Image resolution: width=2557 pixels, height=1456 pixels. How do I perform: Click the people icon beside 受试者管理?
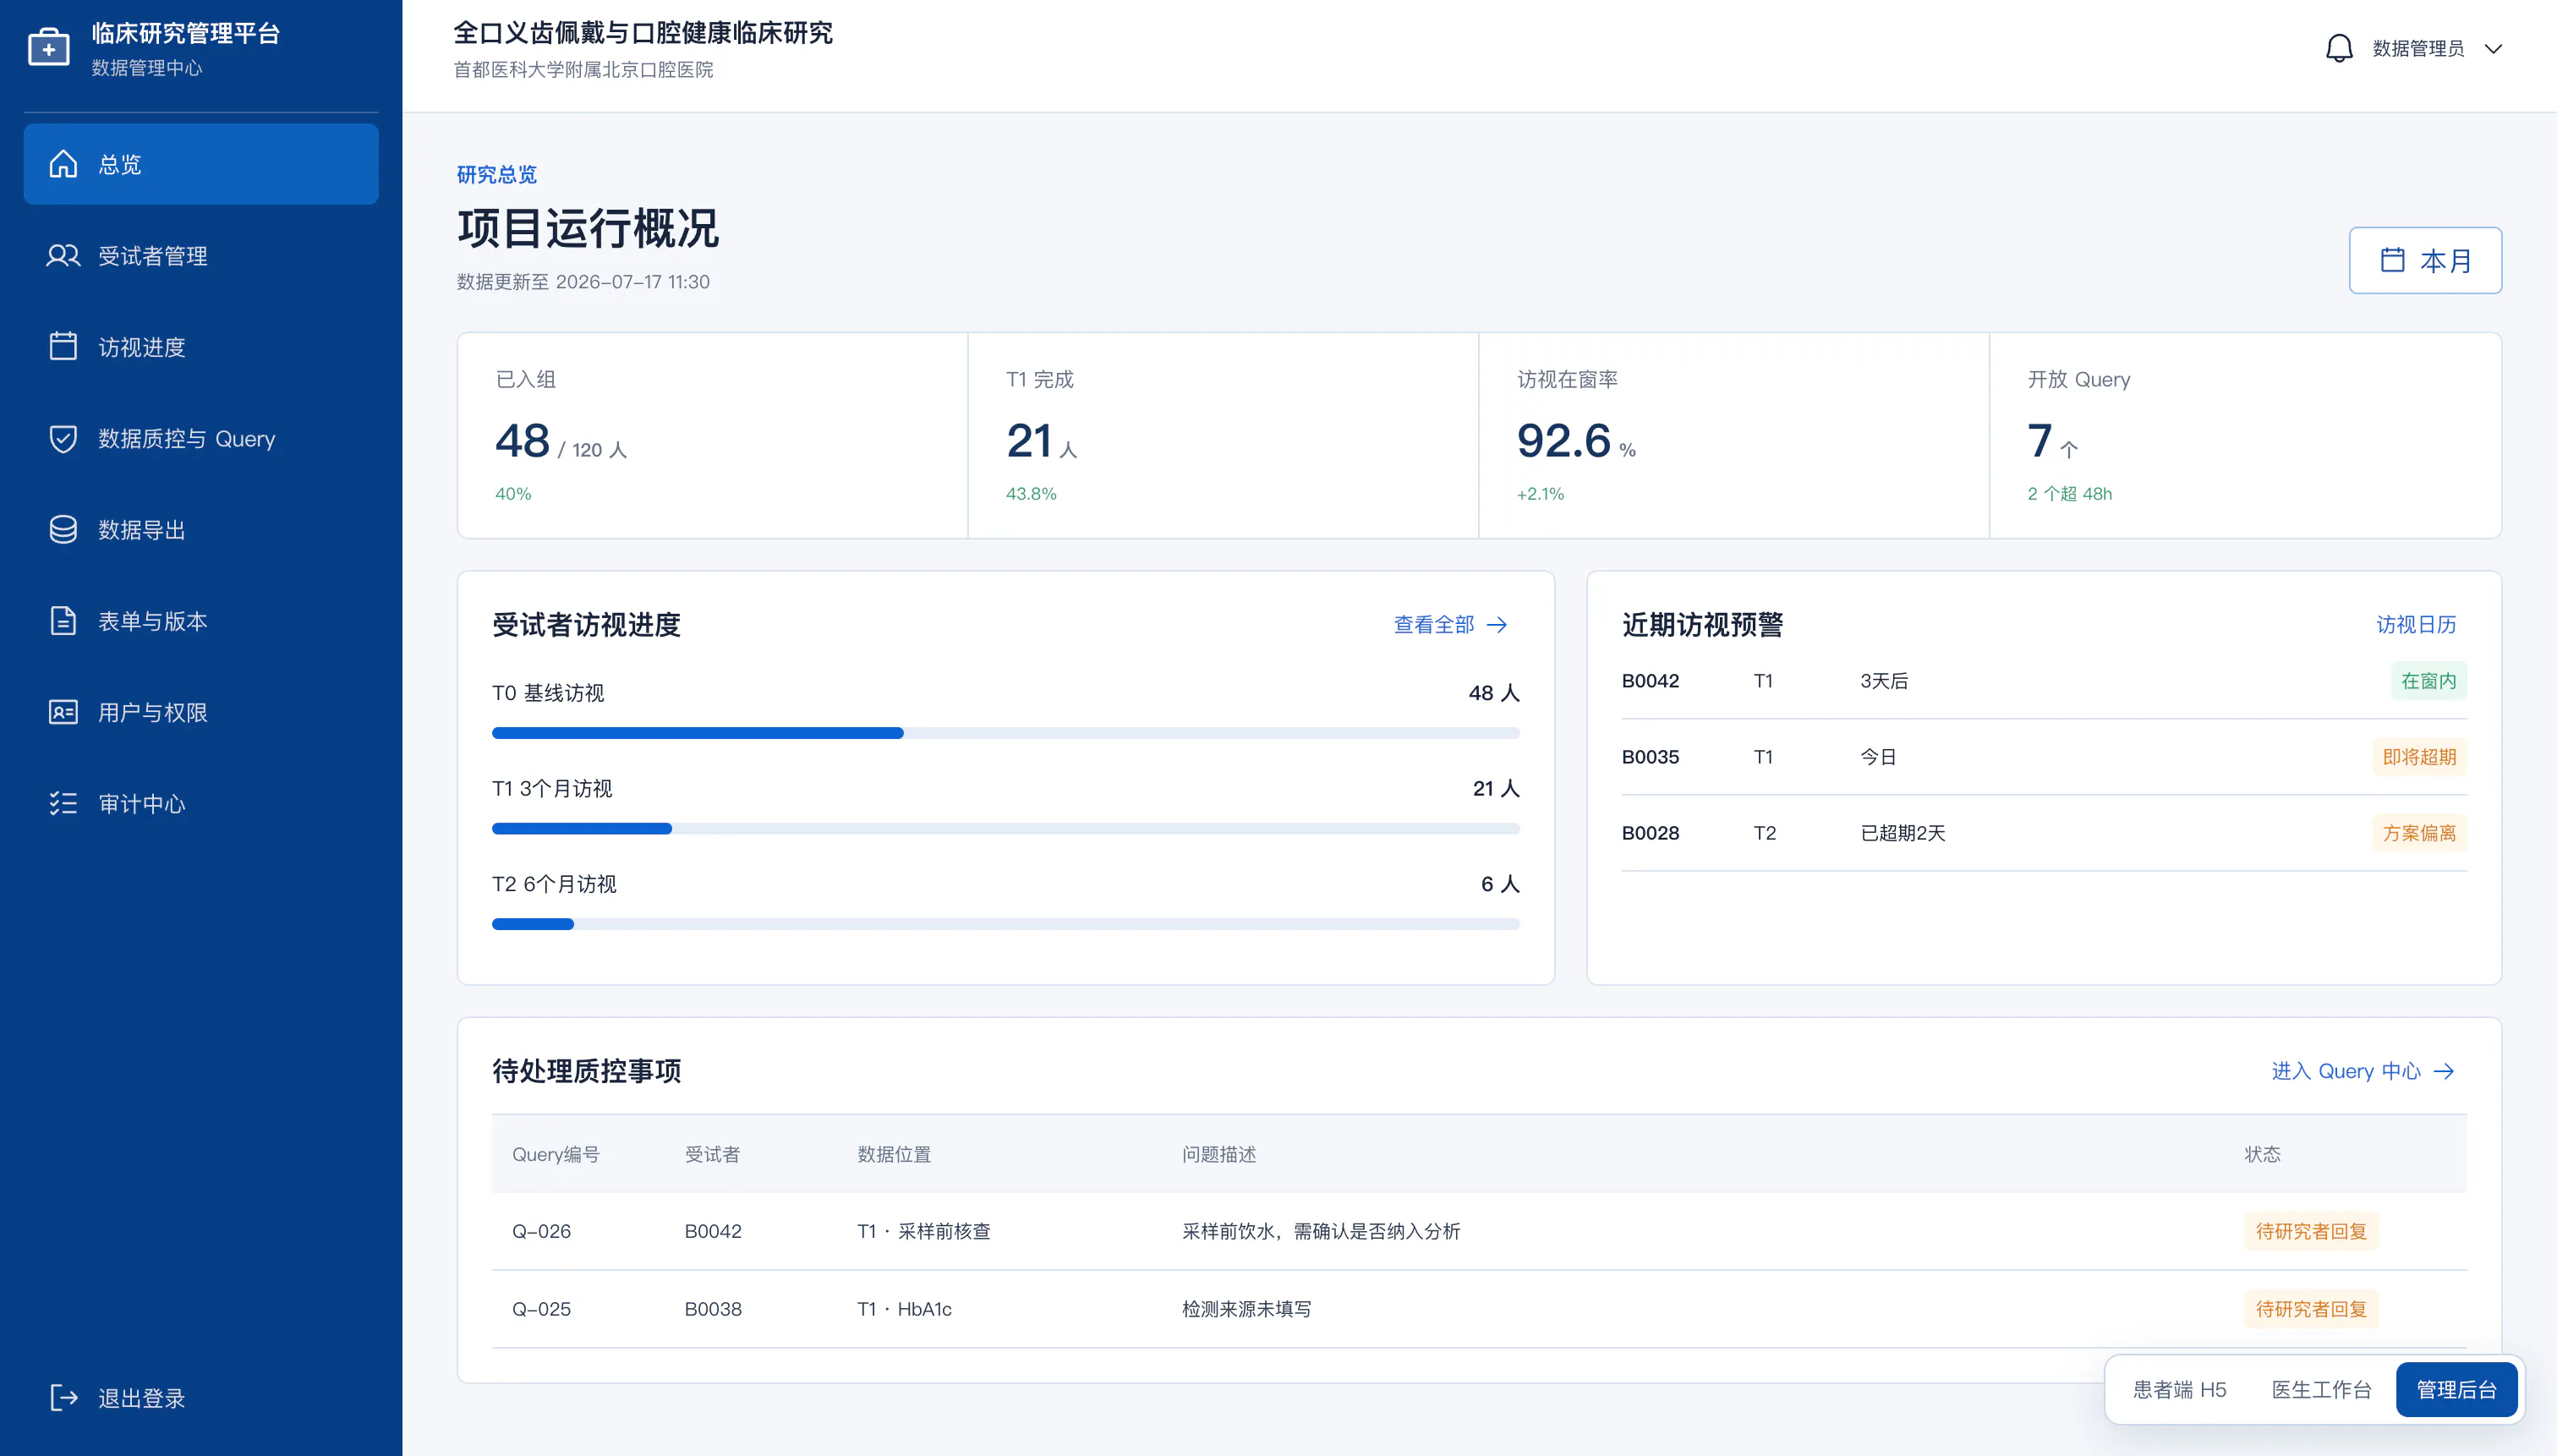(x=63, y=255)
